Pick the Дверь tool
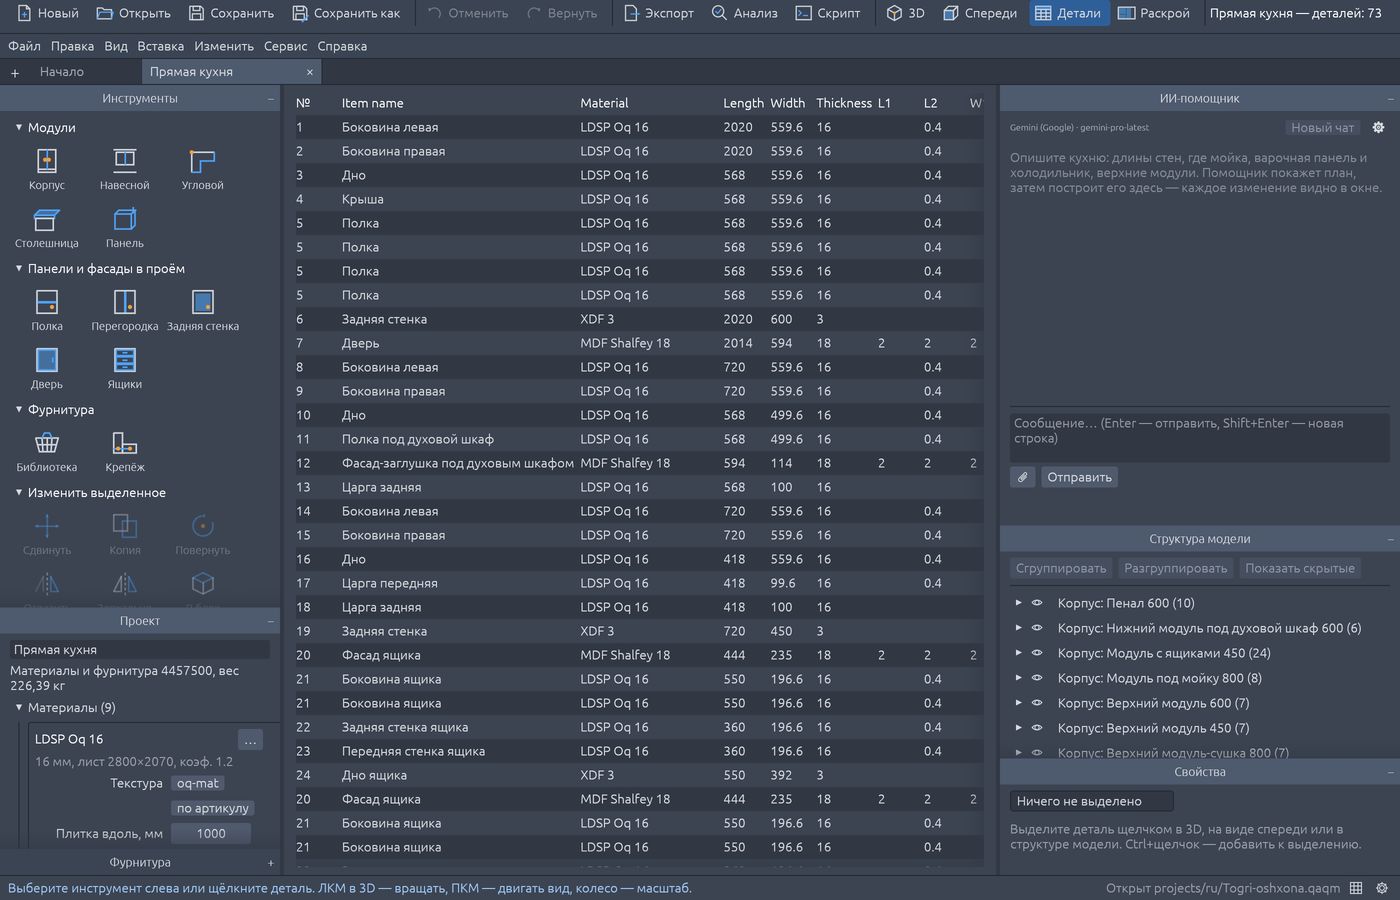This screenshot has width=1400, height=900. coord(47,368)
